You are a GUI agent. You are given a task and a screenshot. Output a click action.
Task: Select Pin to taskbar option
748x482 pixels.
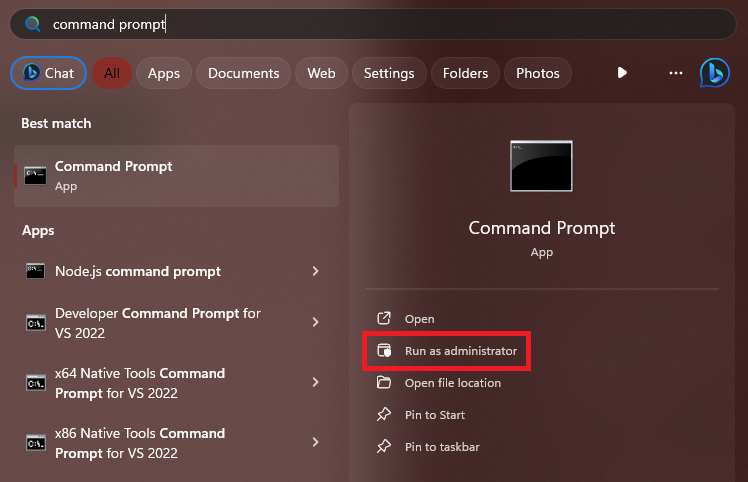(442, 447)
